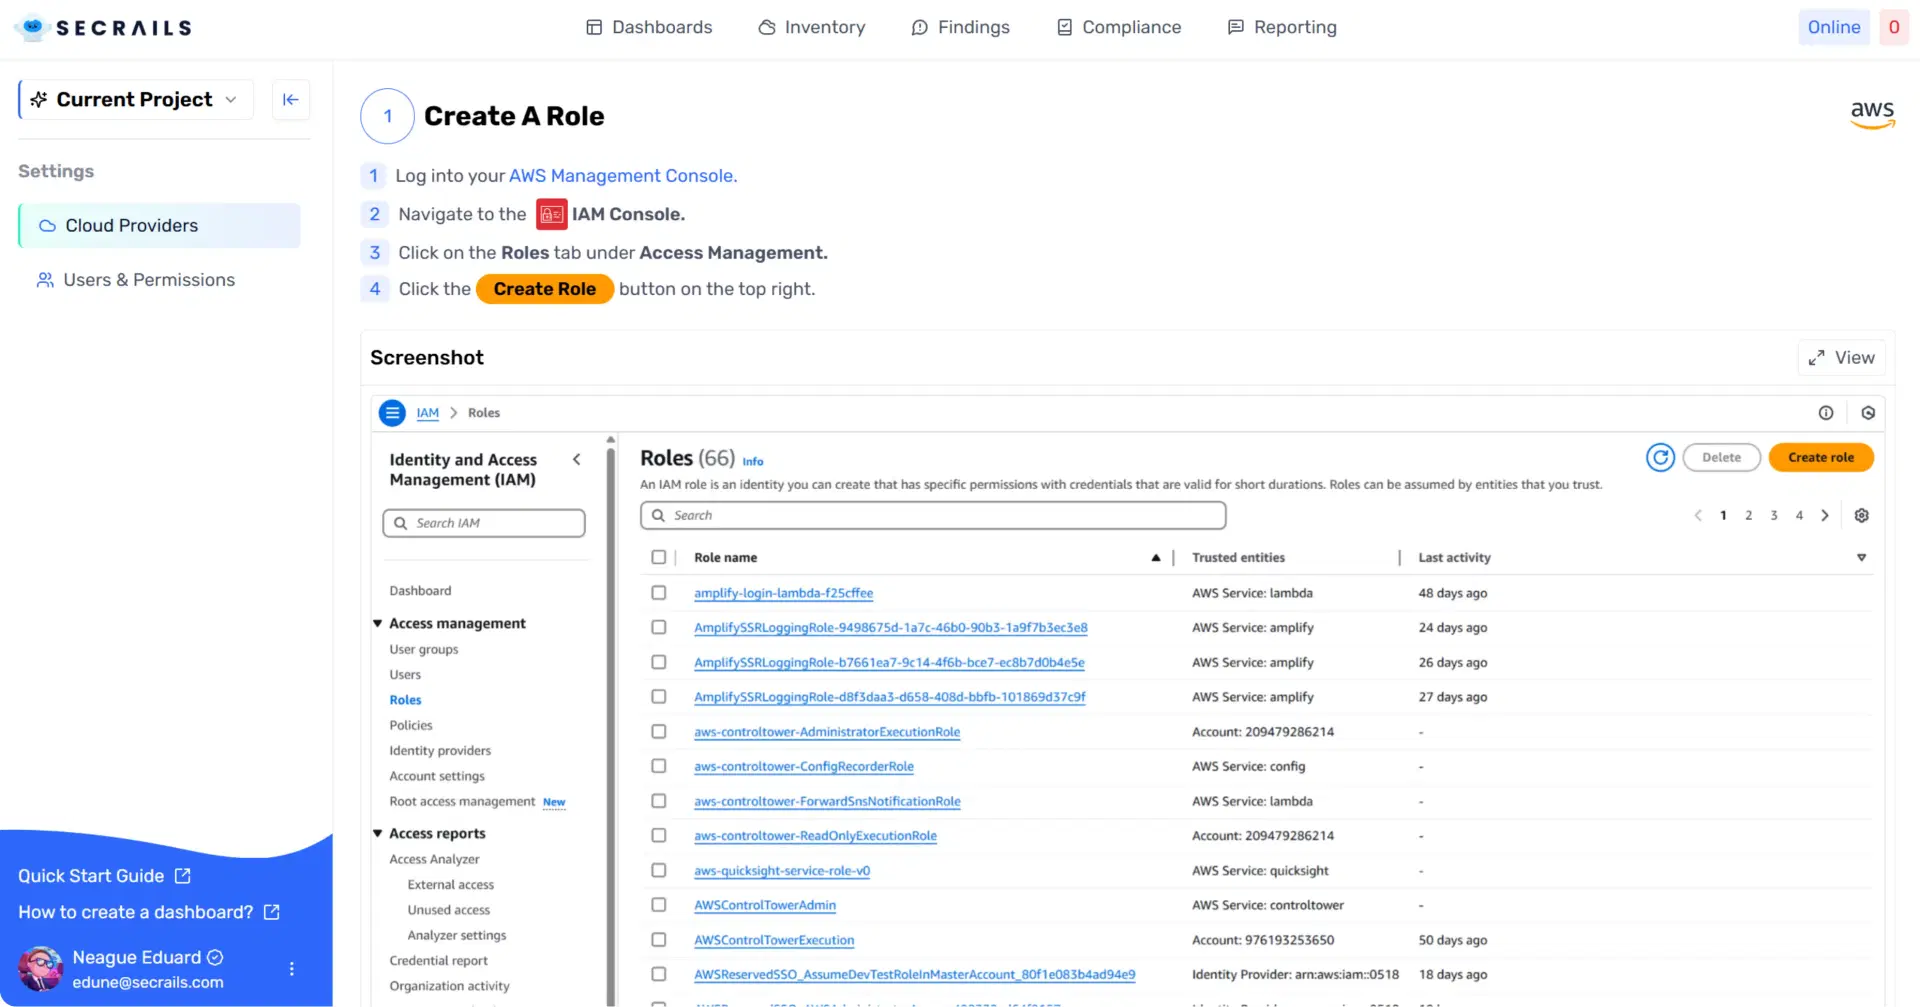
Task: Open the Dashboards menu
Action: (649, 27)
